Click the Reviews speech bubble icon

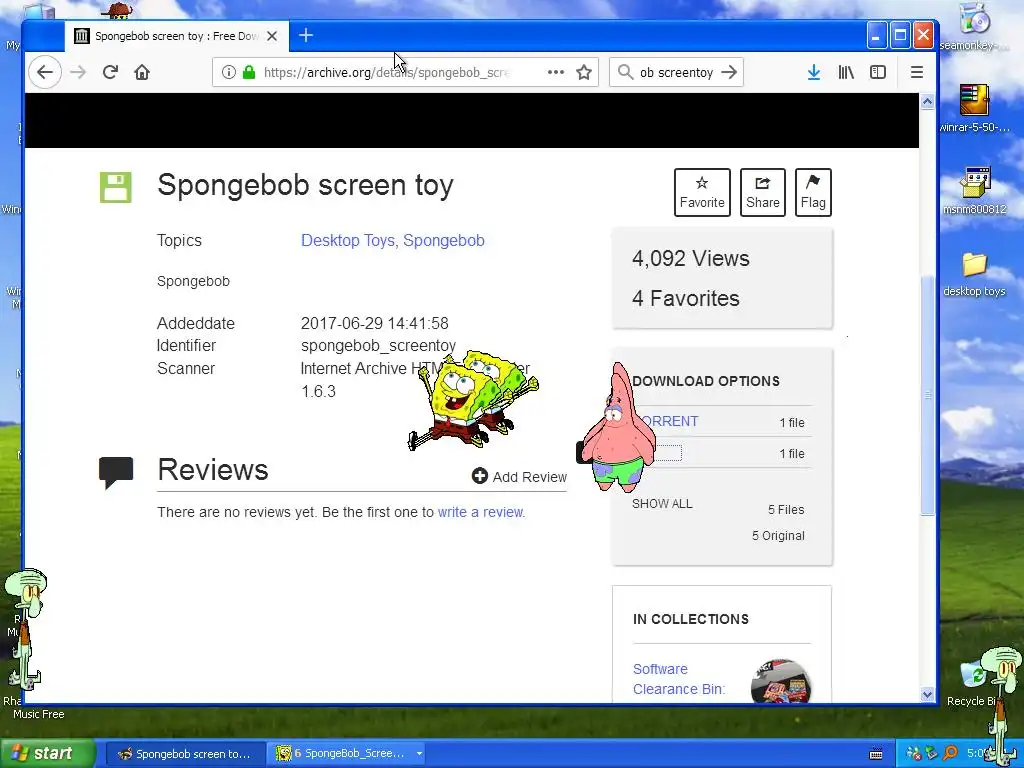pyautogui.click(x=116, y=472)
